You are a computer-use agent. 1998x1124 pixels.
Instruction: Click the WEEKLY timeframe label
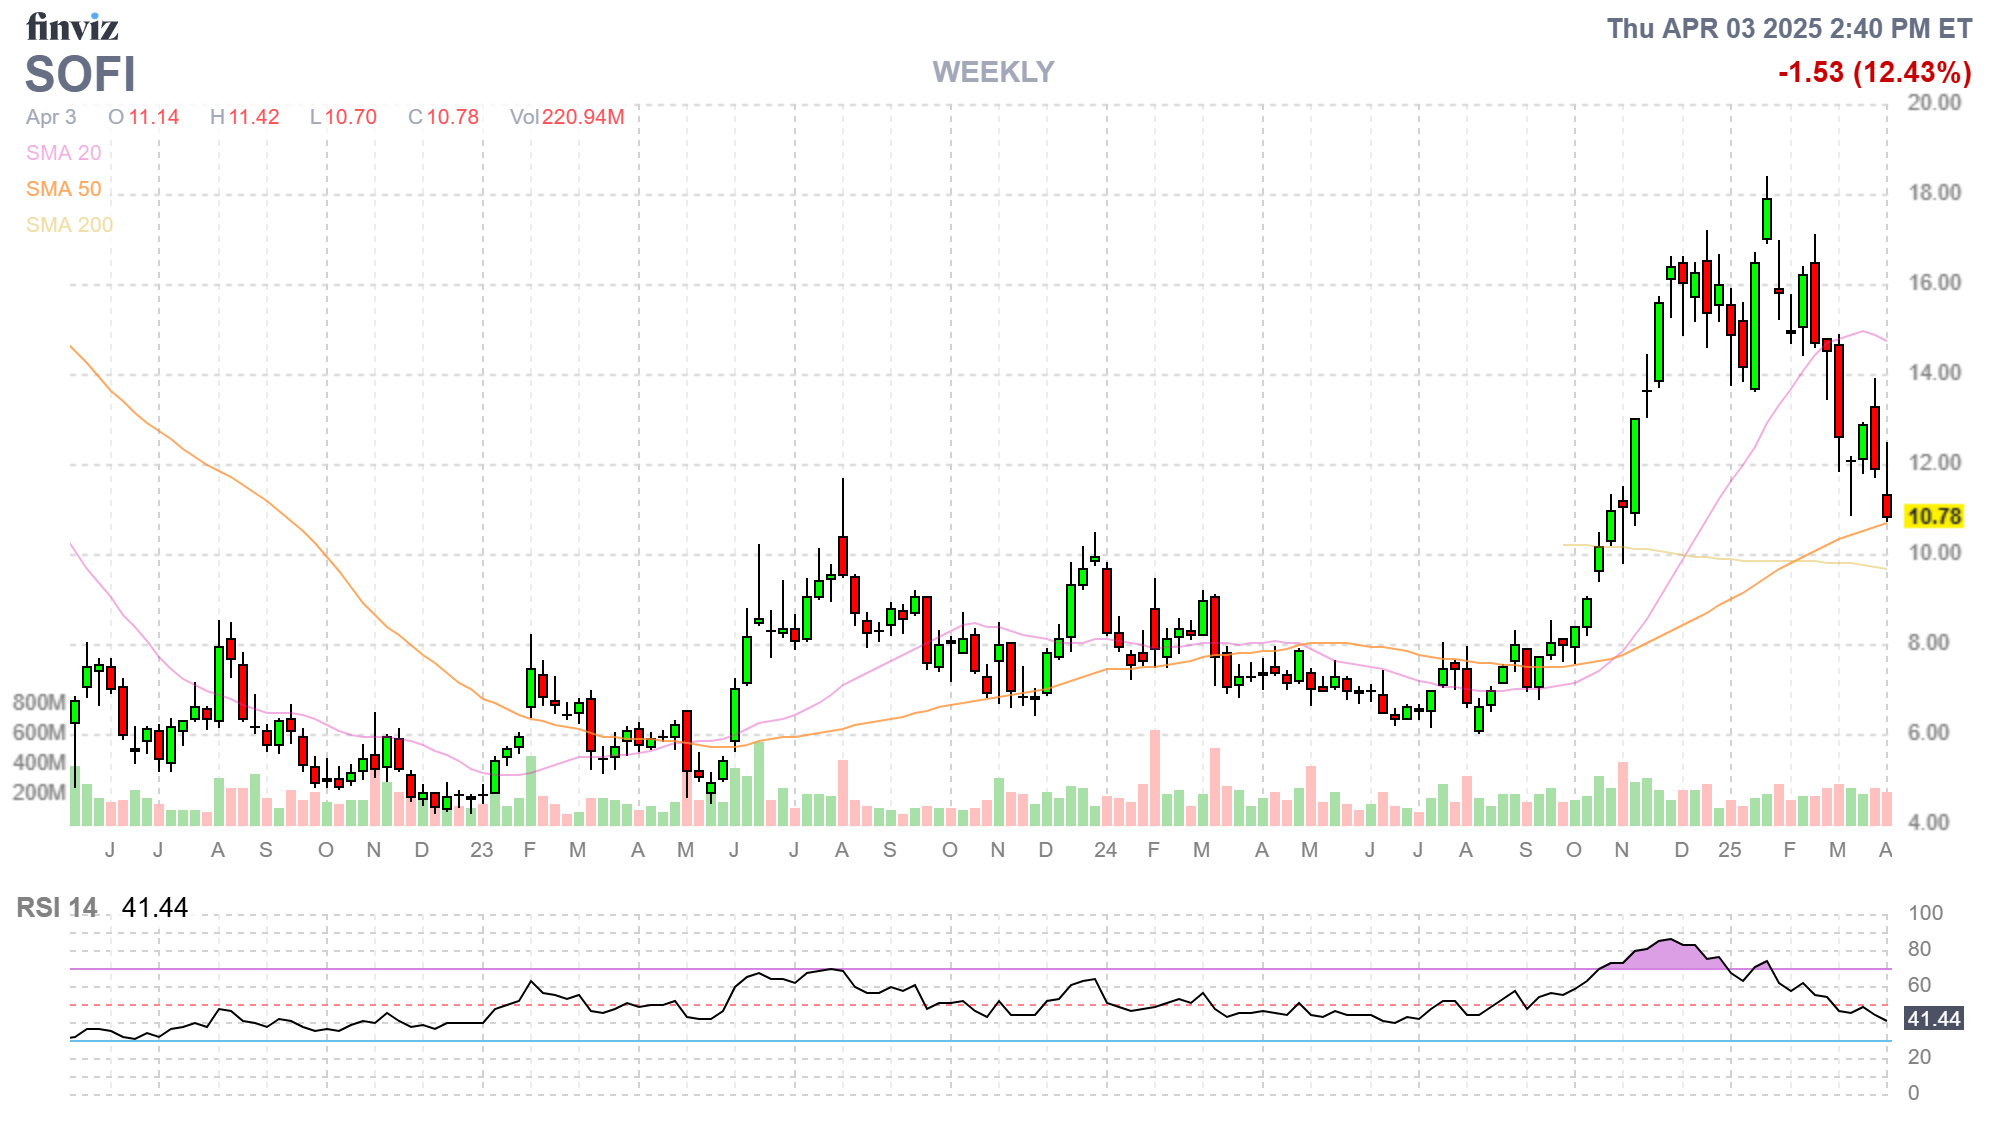click(x=993, y=72)
